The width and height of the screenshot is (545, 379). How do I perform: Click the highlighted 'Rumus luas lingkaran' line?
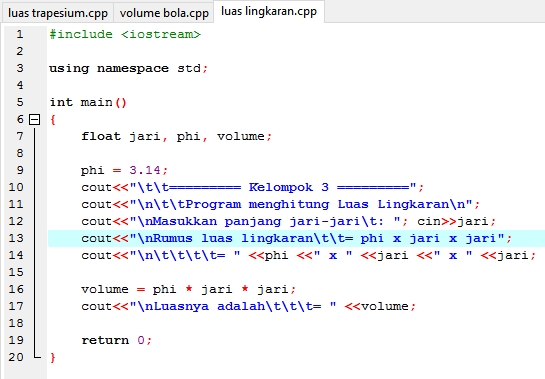coord(296,239)
